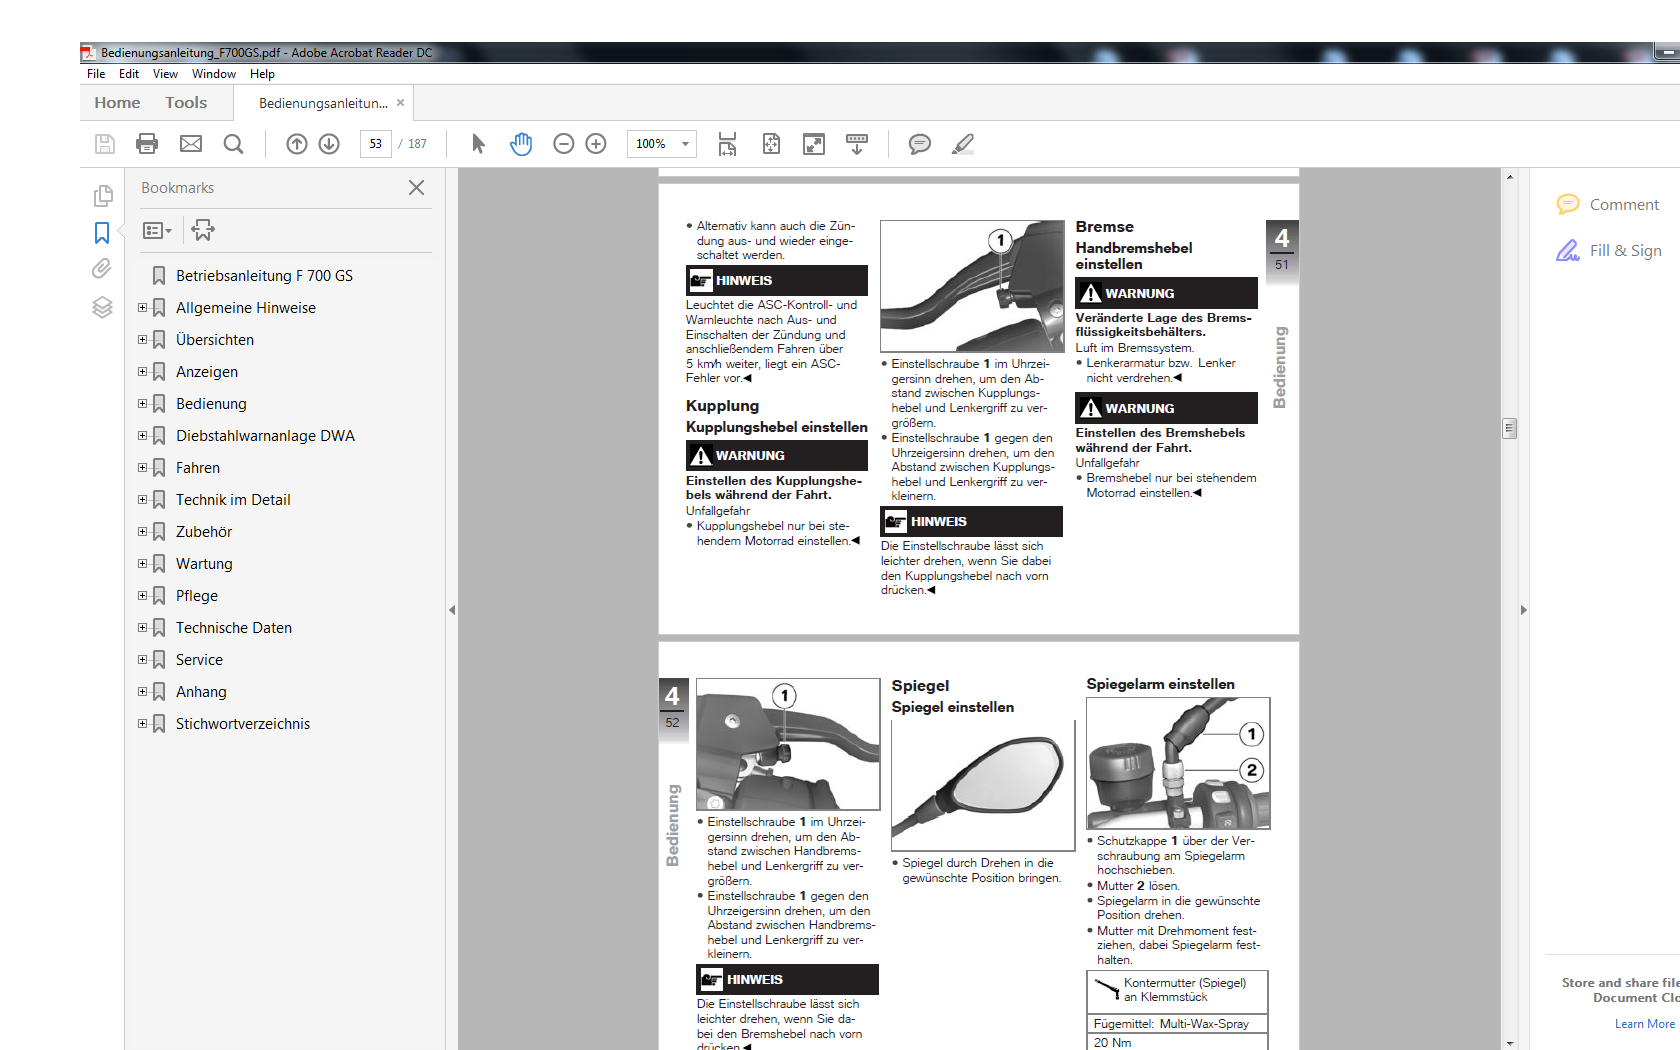Click the Highlight text pen icon
Screen dimensions: 1680x1050
coord(963,144)
